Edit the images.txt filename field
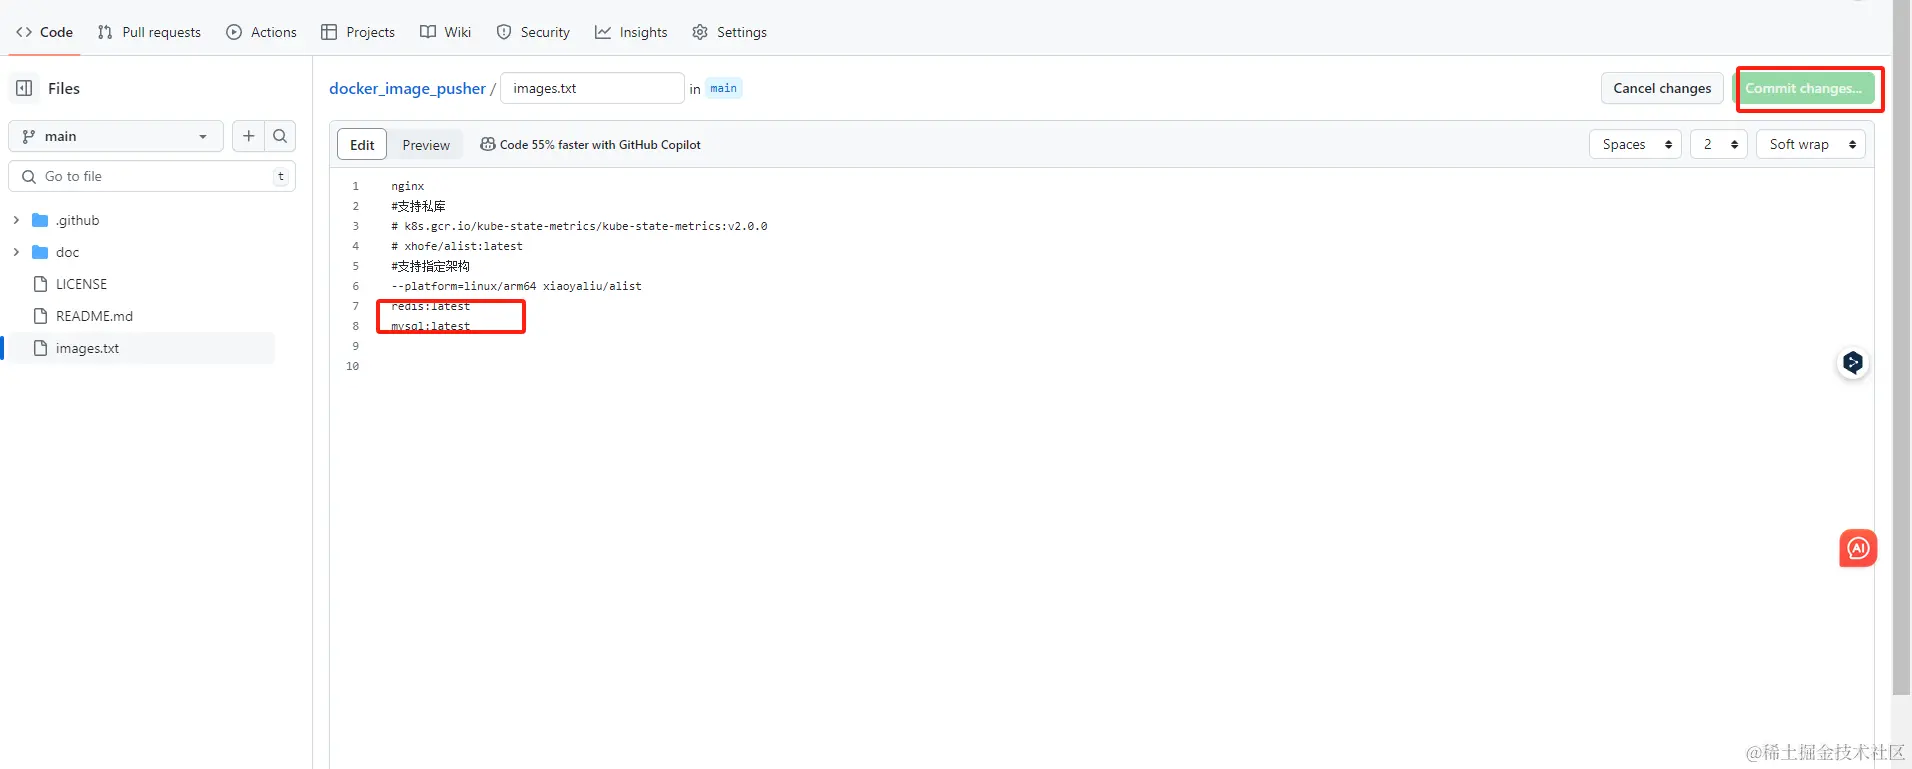 click(x=592, y=88)
